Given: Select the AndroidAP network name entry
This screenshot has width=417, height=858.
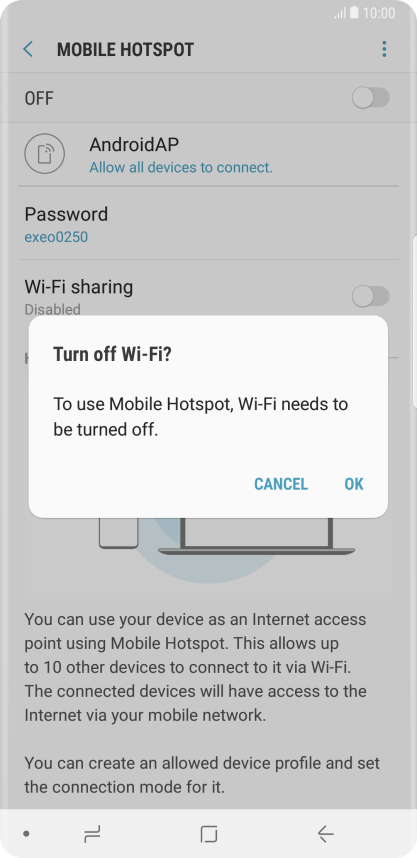Looking at the screenshot, I should click(x=134, y=144).
